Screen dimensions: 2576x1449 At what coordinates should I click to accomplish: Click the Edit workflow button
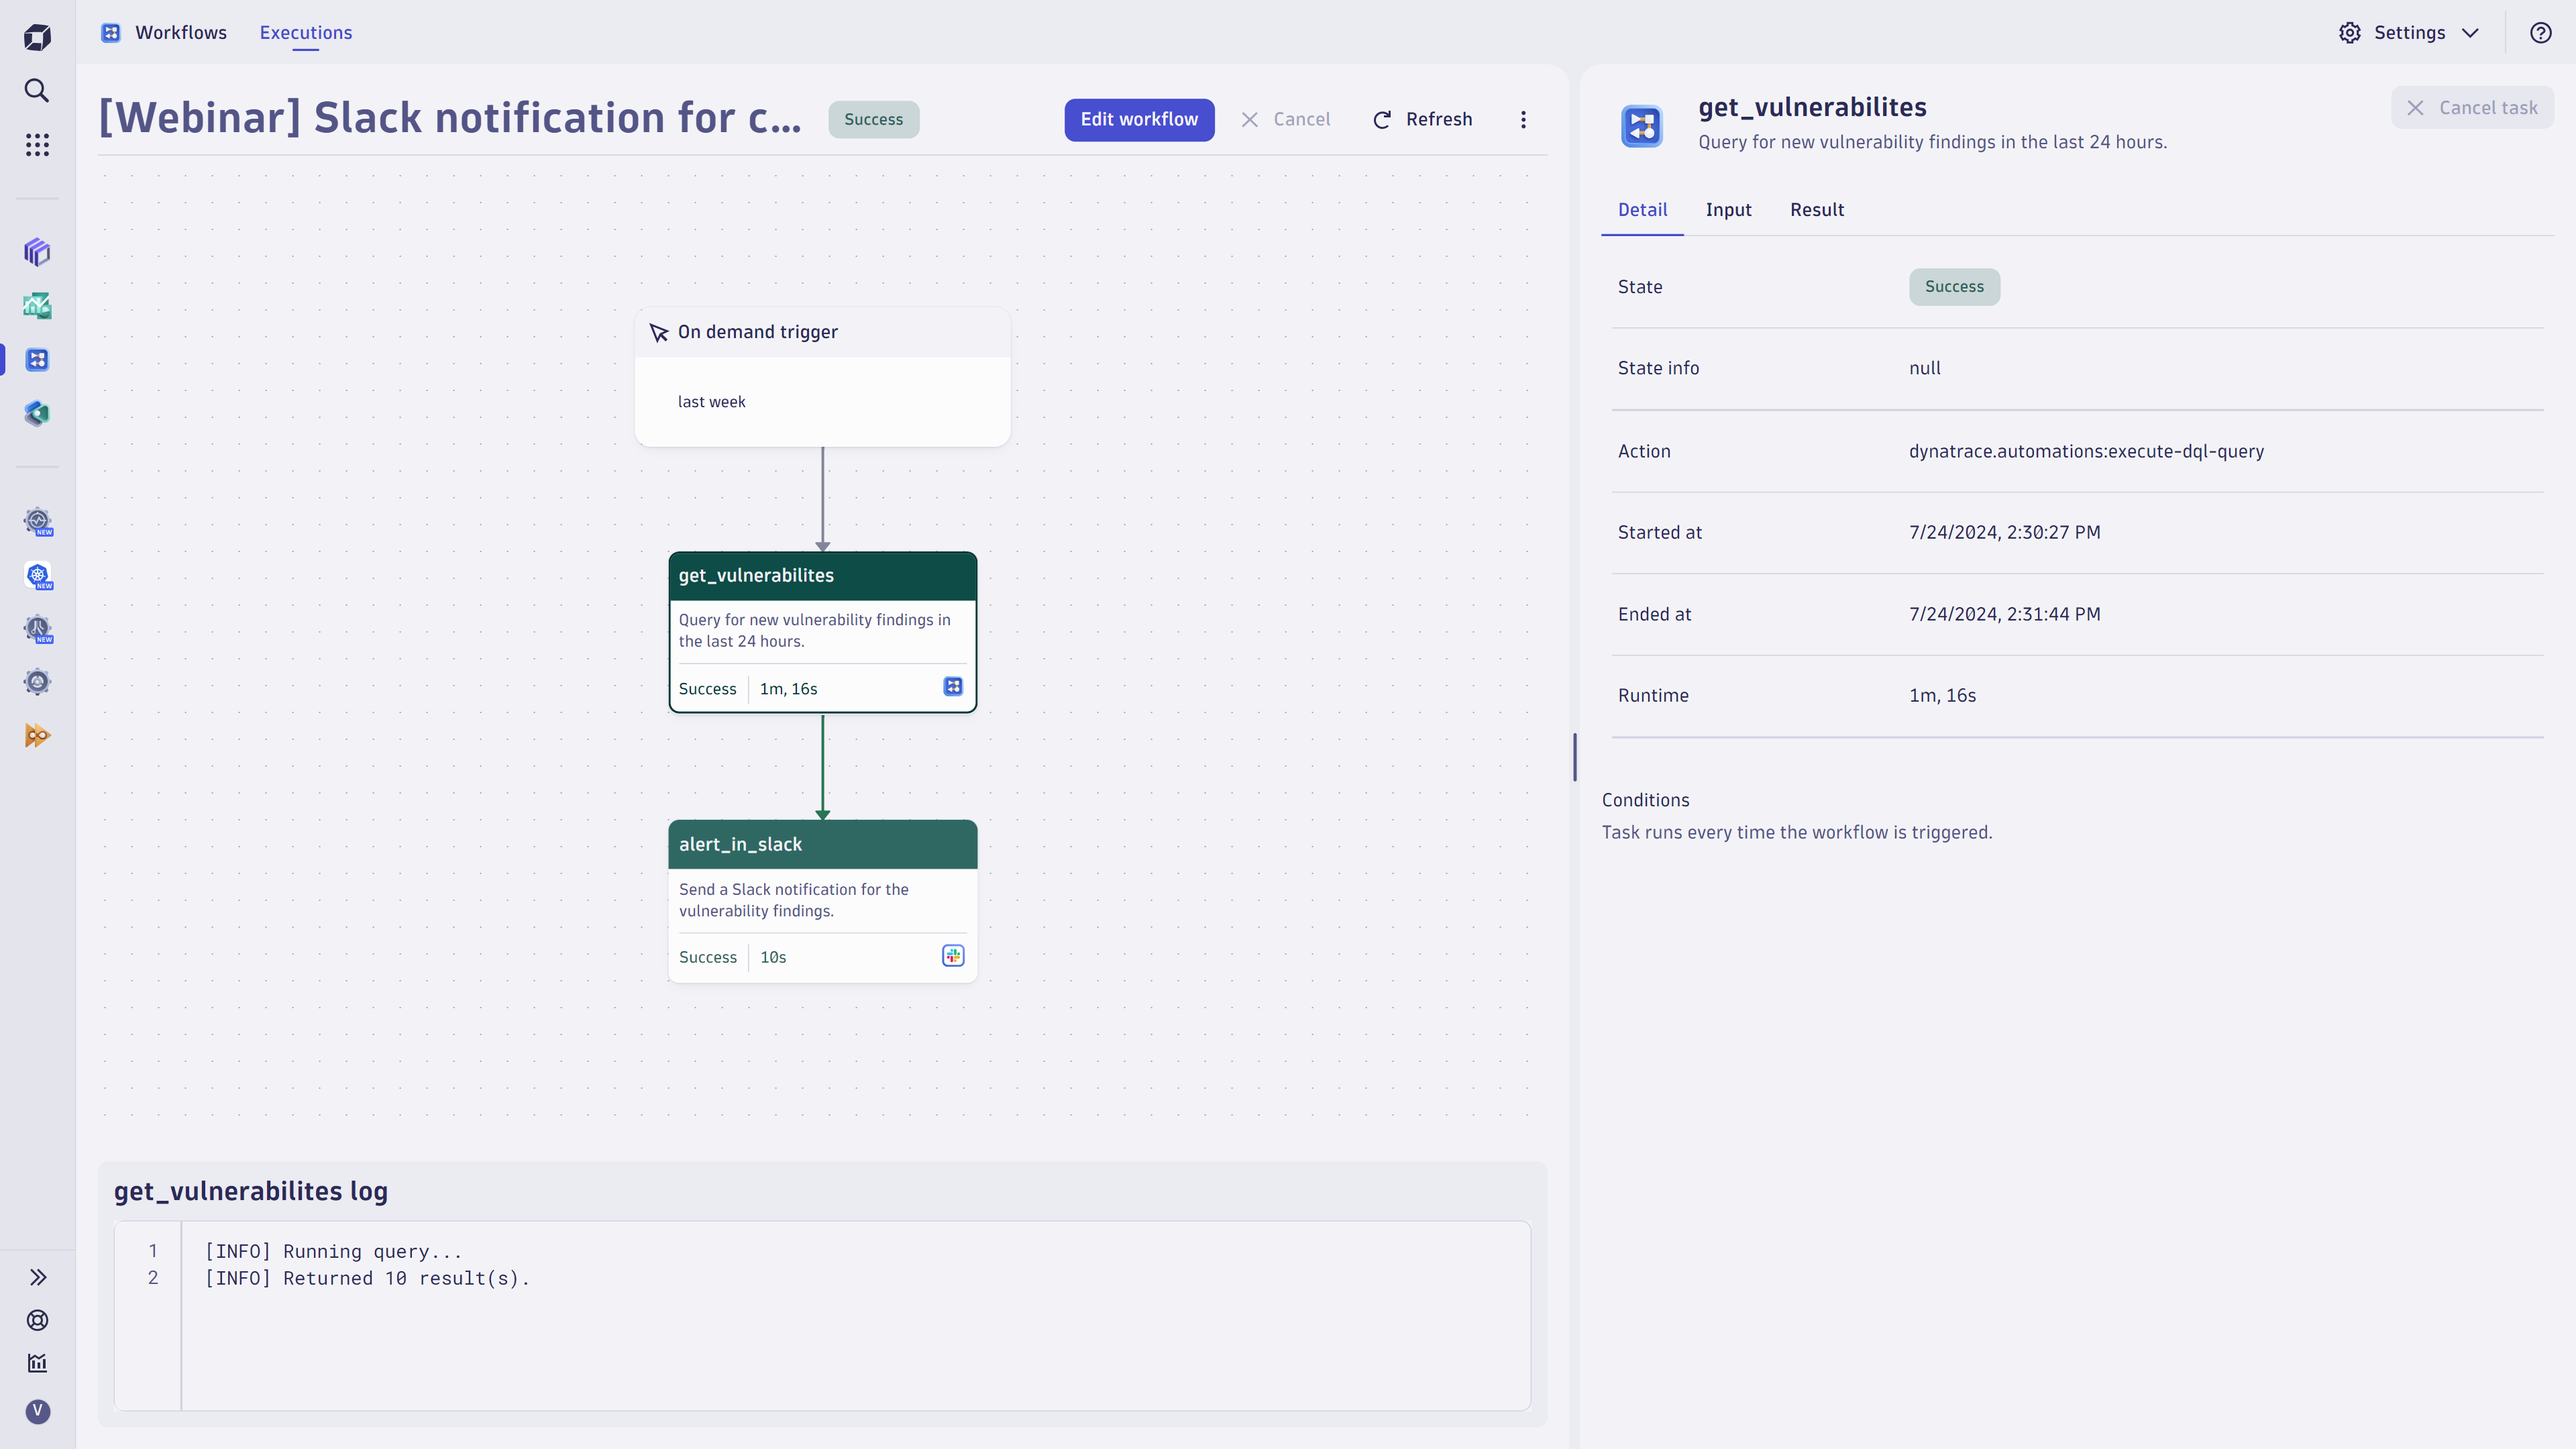pyautogui.click(x=1139, y=119)
